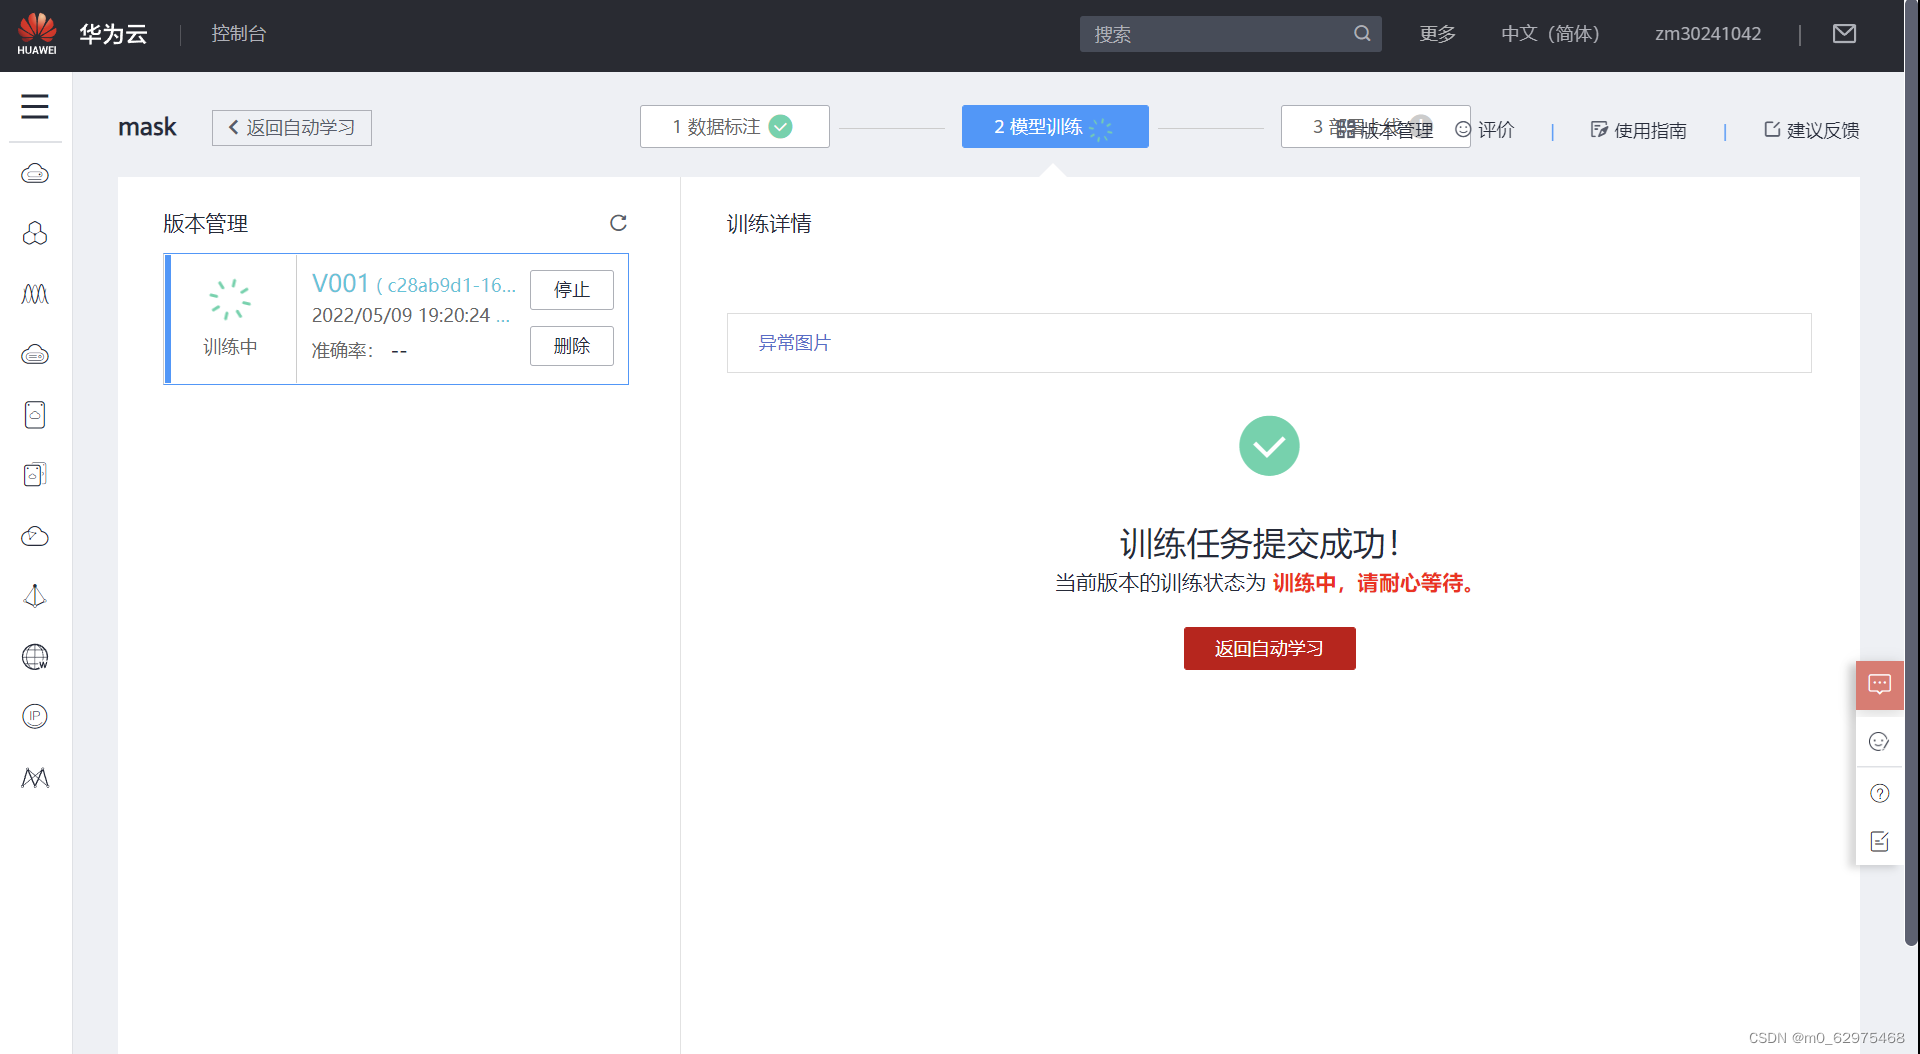Open the 使用指南 guide
The image size is (1920, 1054).
click(1638, 130)
